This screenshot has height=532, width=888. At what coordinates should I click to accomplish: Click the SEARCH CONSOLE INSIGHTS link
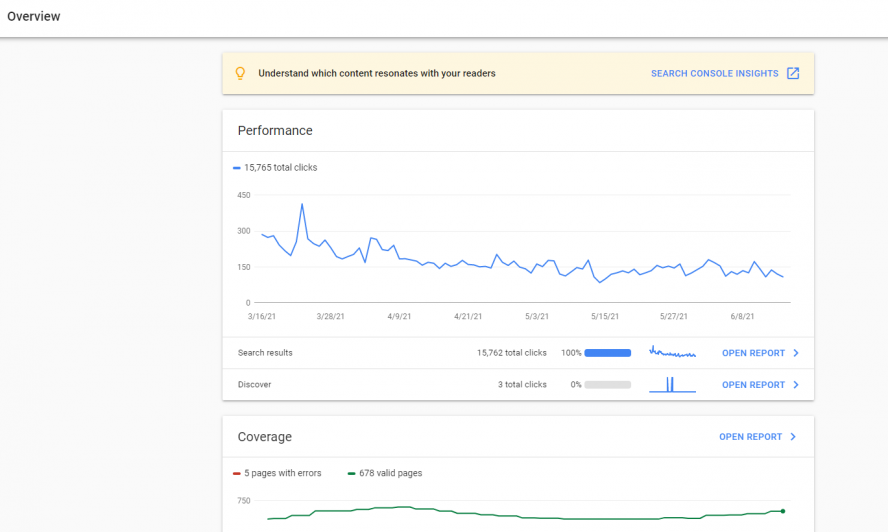coord(715,73)
